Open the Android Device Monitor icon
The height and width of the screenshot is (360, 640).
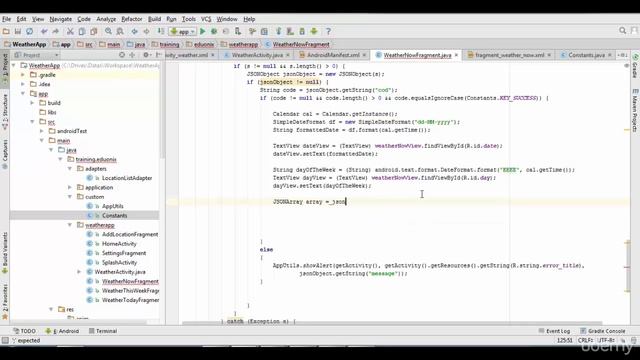[x=314, y=31]
